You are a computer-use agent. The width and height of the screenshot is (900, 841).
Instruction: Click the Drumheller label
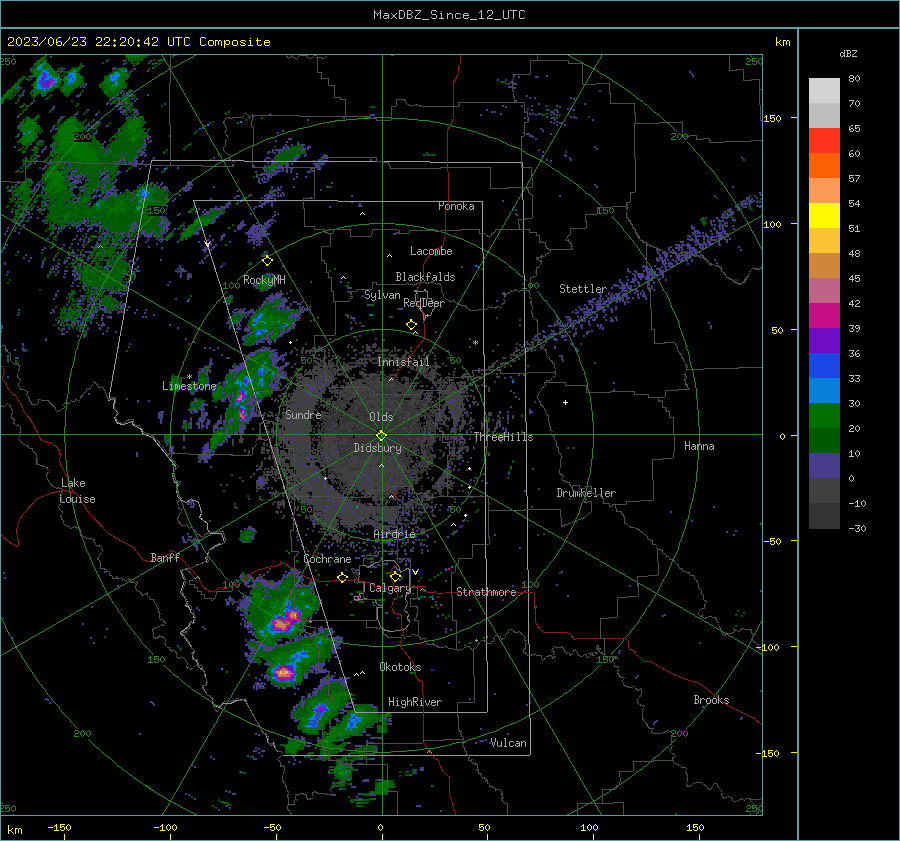(586, 493)
